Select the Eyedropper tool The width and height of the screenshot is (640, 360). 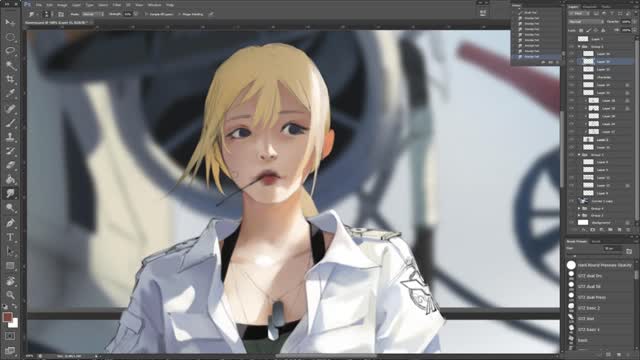point(10,94)
